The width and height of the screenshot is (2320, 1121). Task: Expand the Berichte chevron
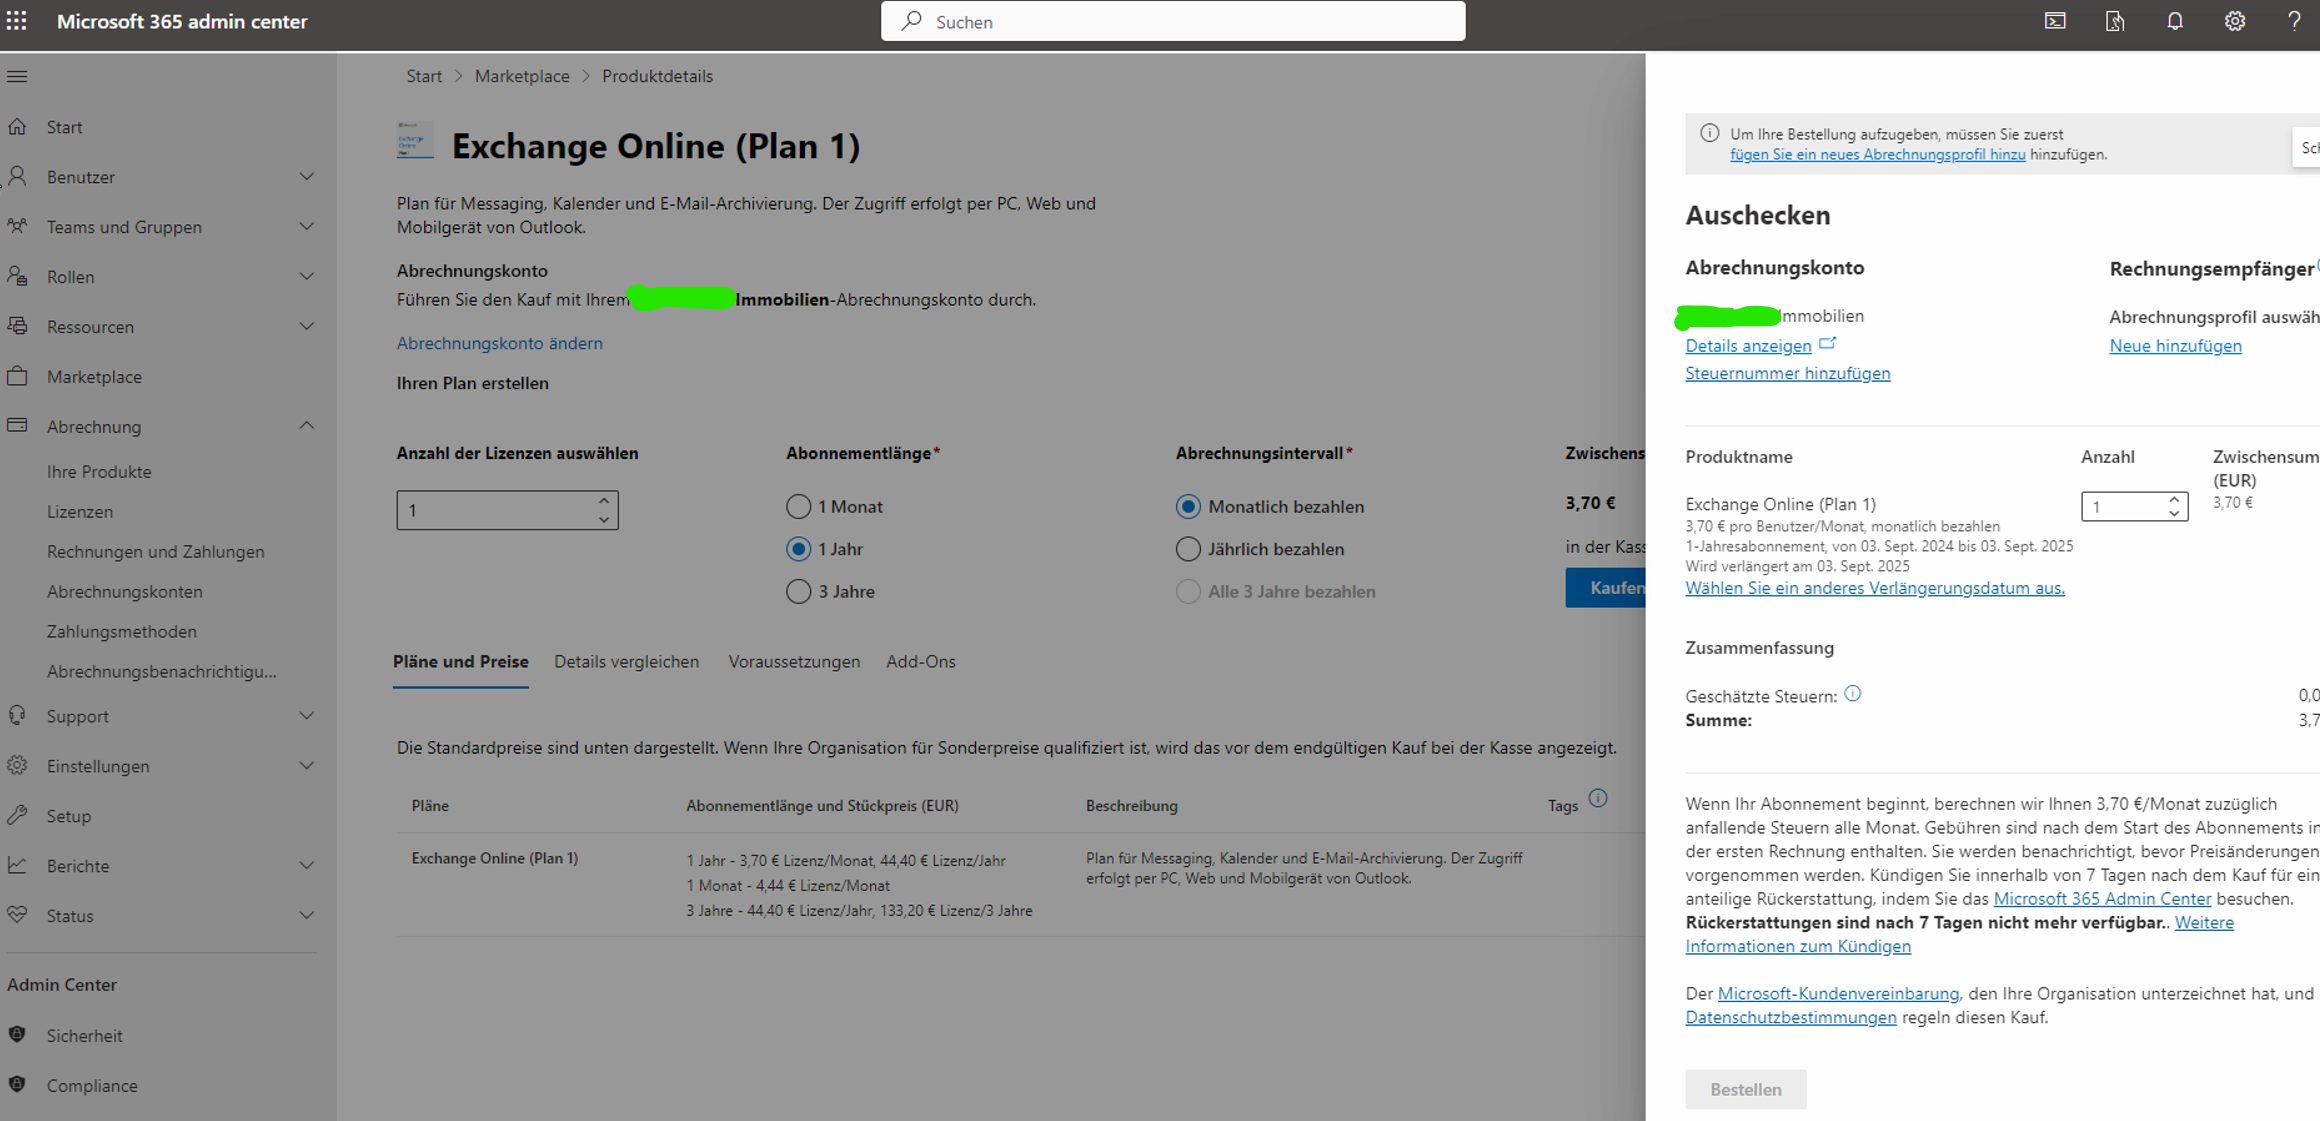click(307, 866)
